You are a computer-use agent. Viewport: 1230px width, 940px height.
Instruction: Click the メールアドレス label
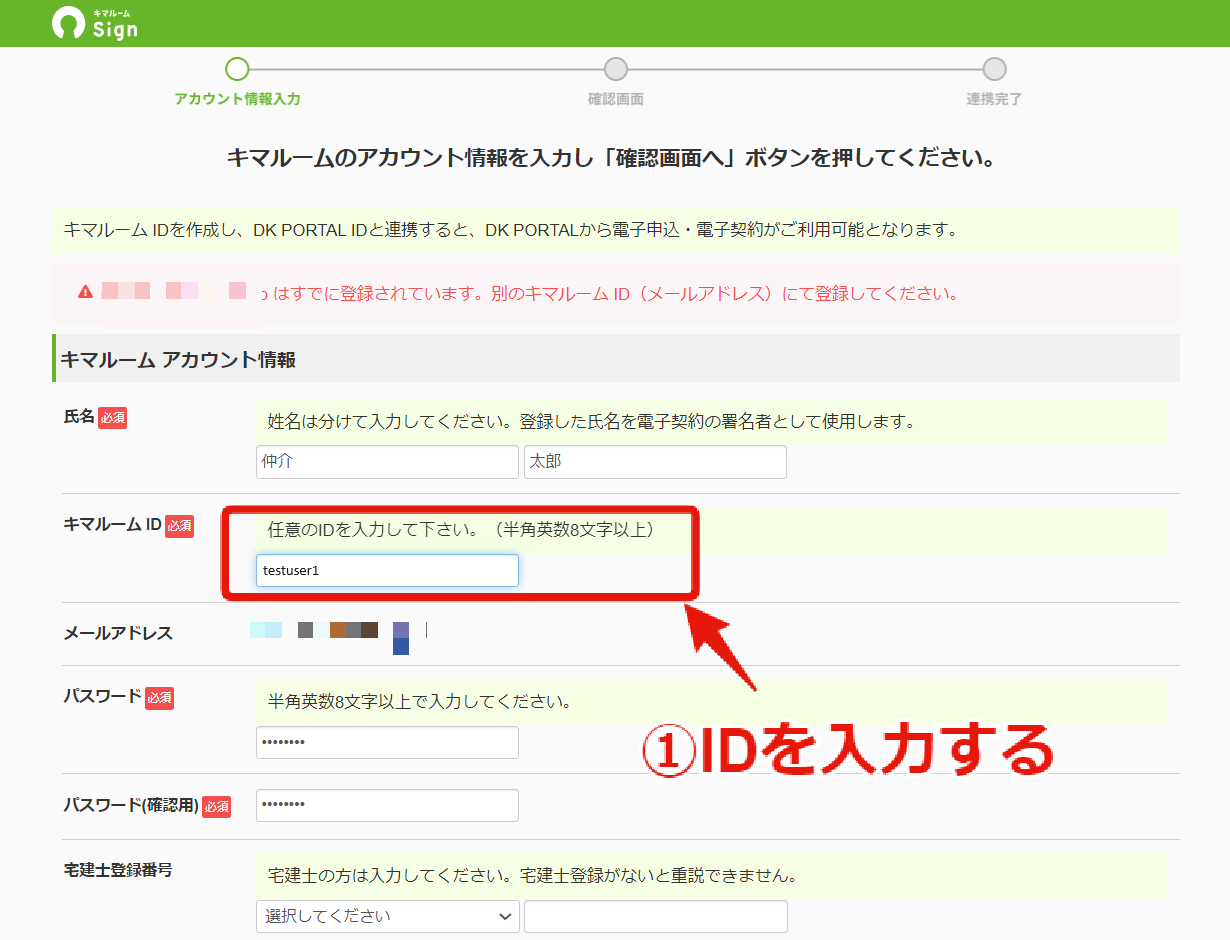118,633
